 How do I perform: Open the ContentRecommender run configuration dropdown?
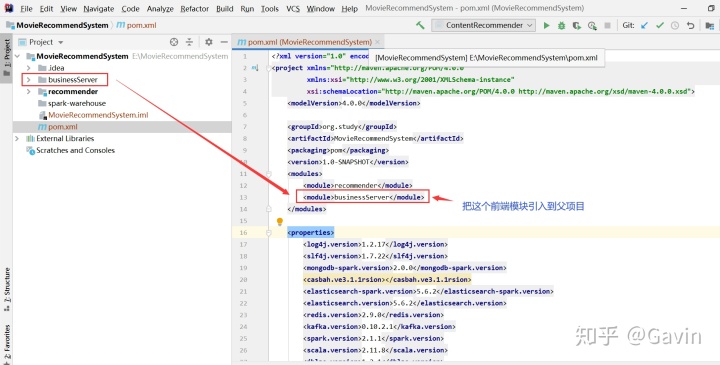[484, 25]
